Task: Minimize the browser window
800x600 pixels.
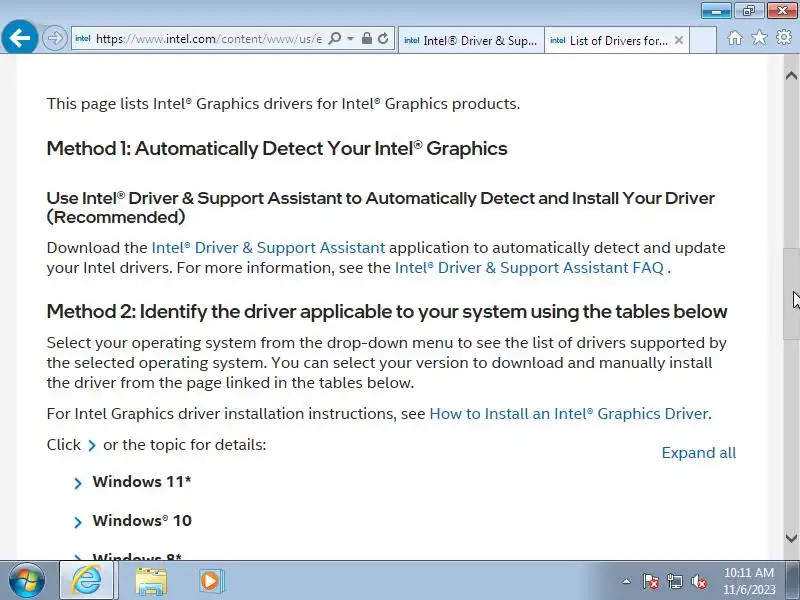Action: click(x=716, y=11)
